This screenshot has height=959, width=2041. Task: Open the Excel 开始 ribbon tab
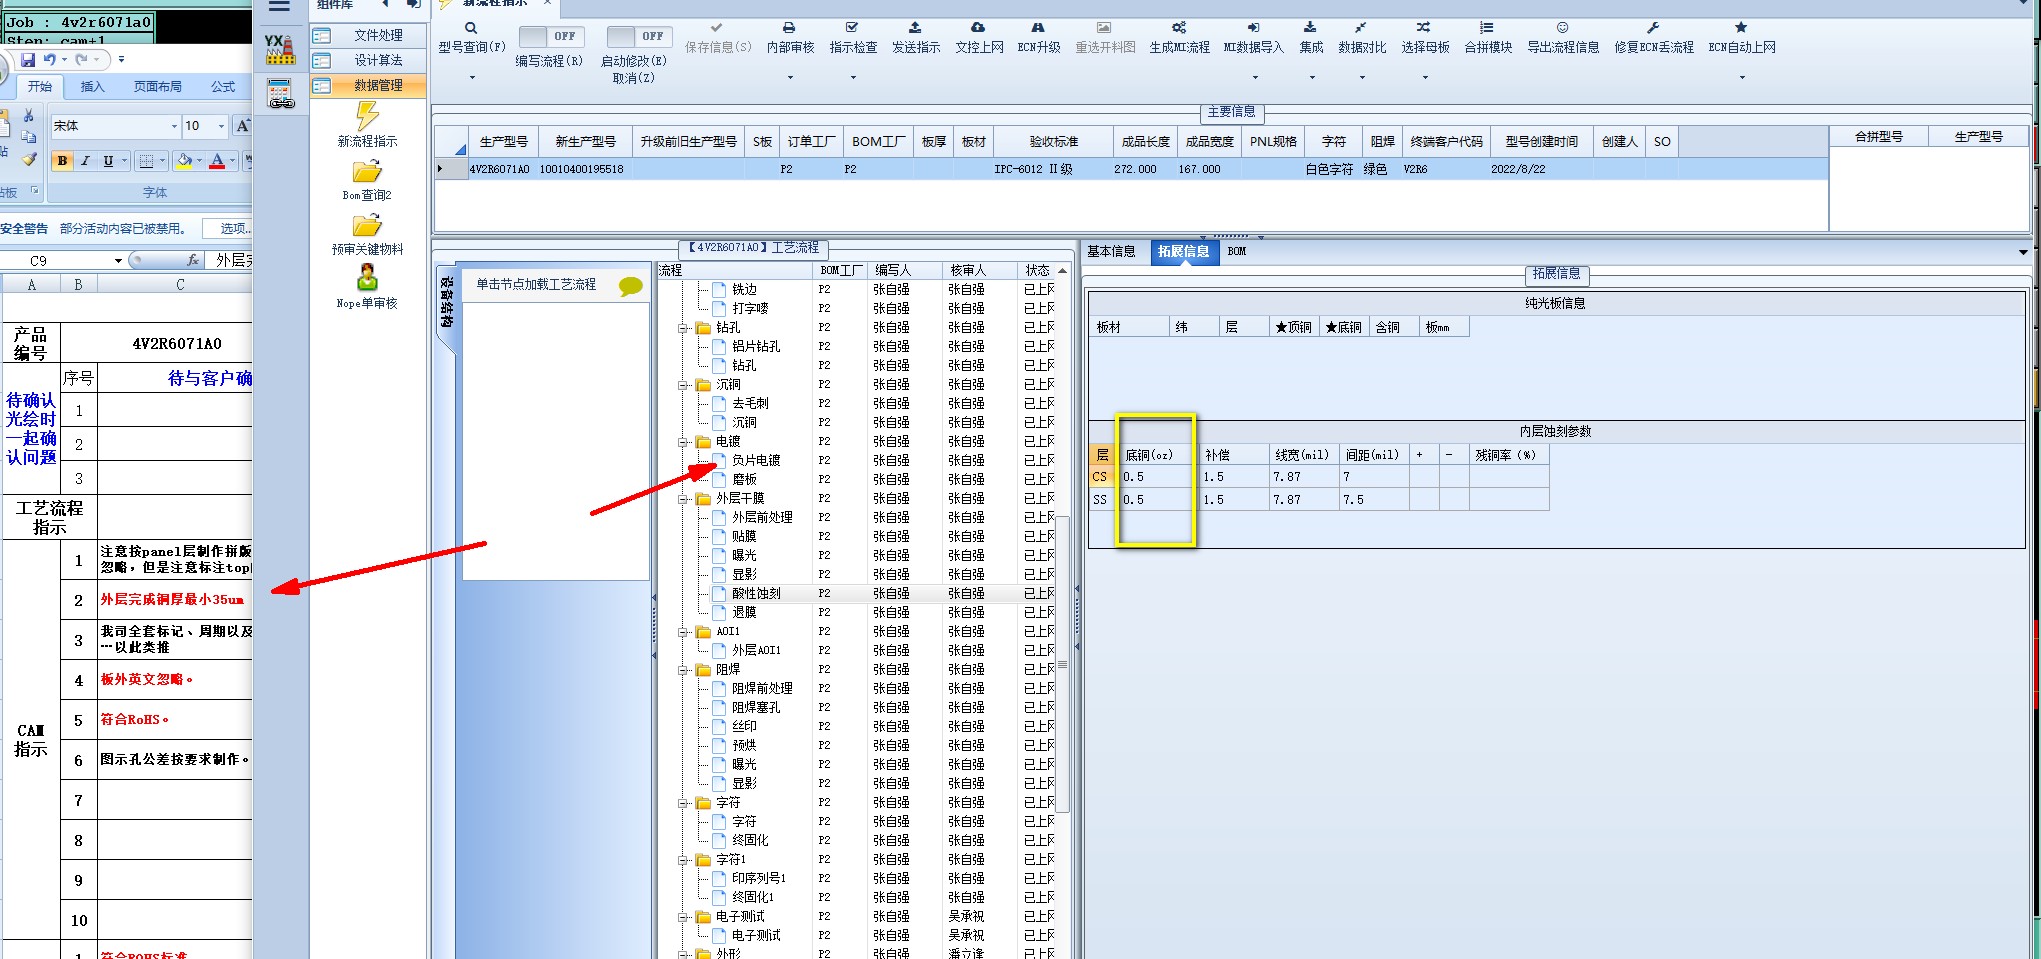click(x=40, y=87)
